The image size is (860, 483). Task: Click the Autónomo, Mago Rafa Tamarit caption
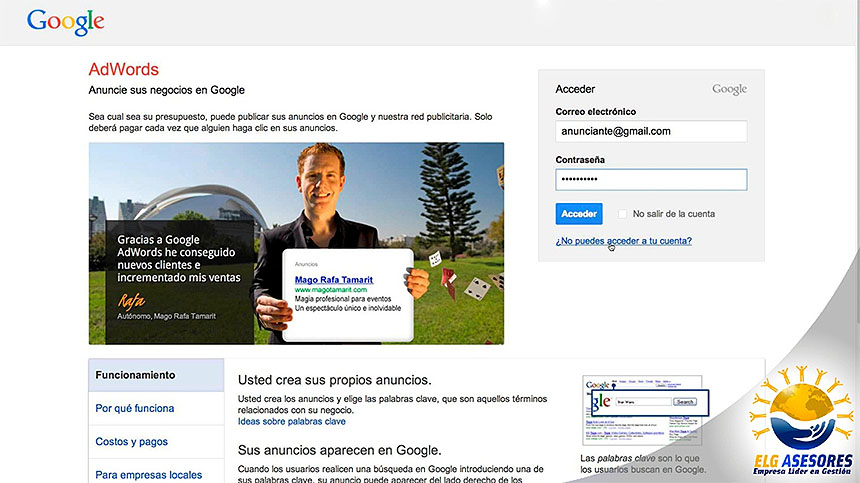(x=166, y=316)
